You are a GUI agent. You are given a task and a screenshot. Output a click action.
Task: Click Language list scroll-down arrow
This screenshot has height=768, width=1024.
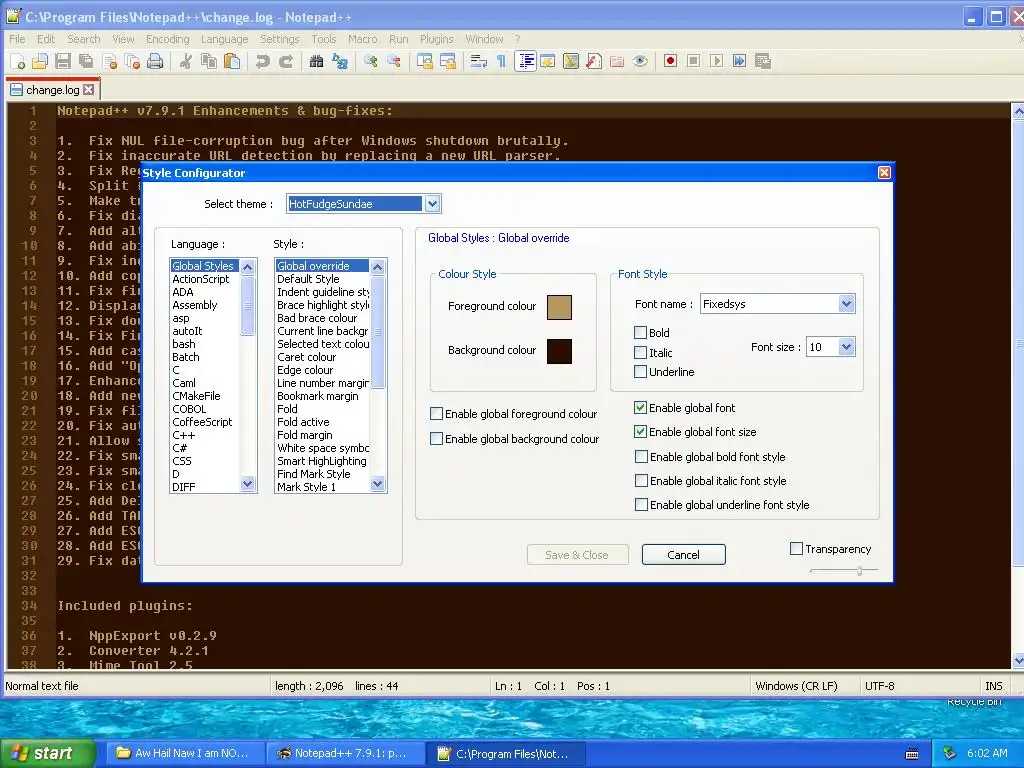tap(248, 484)
